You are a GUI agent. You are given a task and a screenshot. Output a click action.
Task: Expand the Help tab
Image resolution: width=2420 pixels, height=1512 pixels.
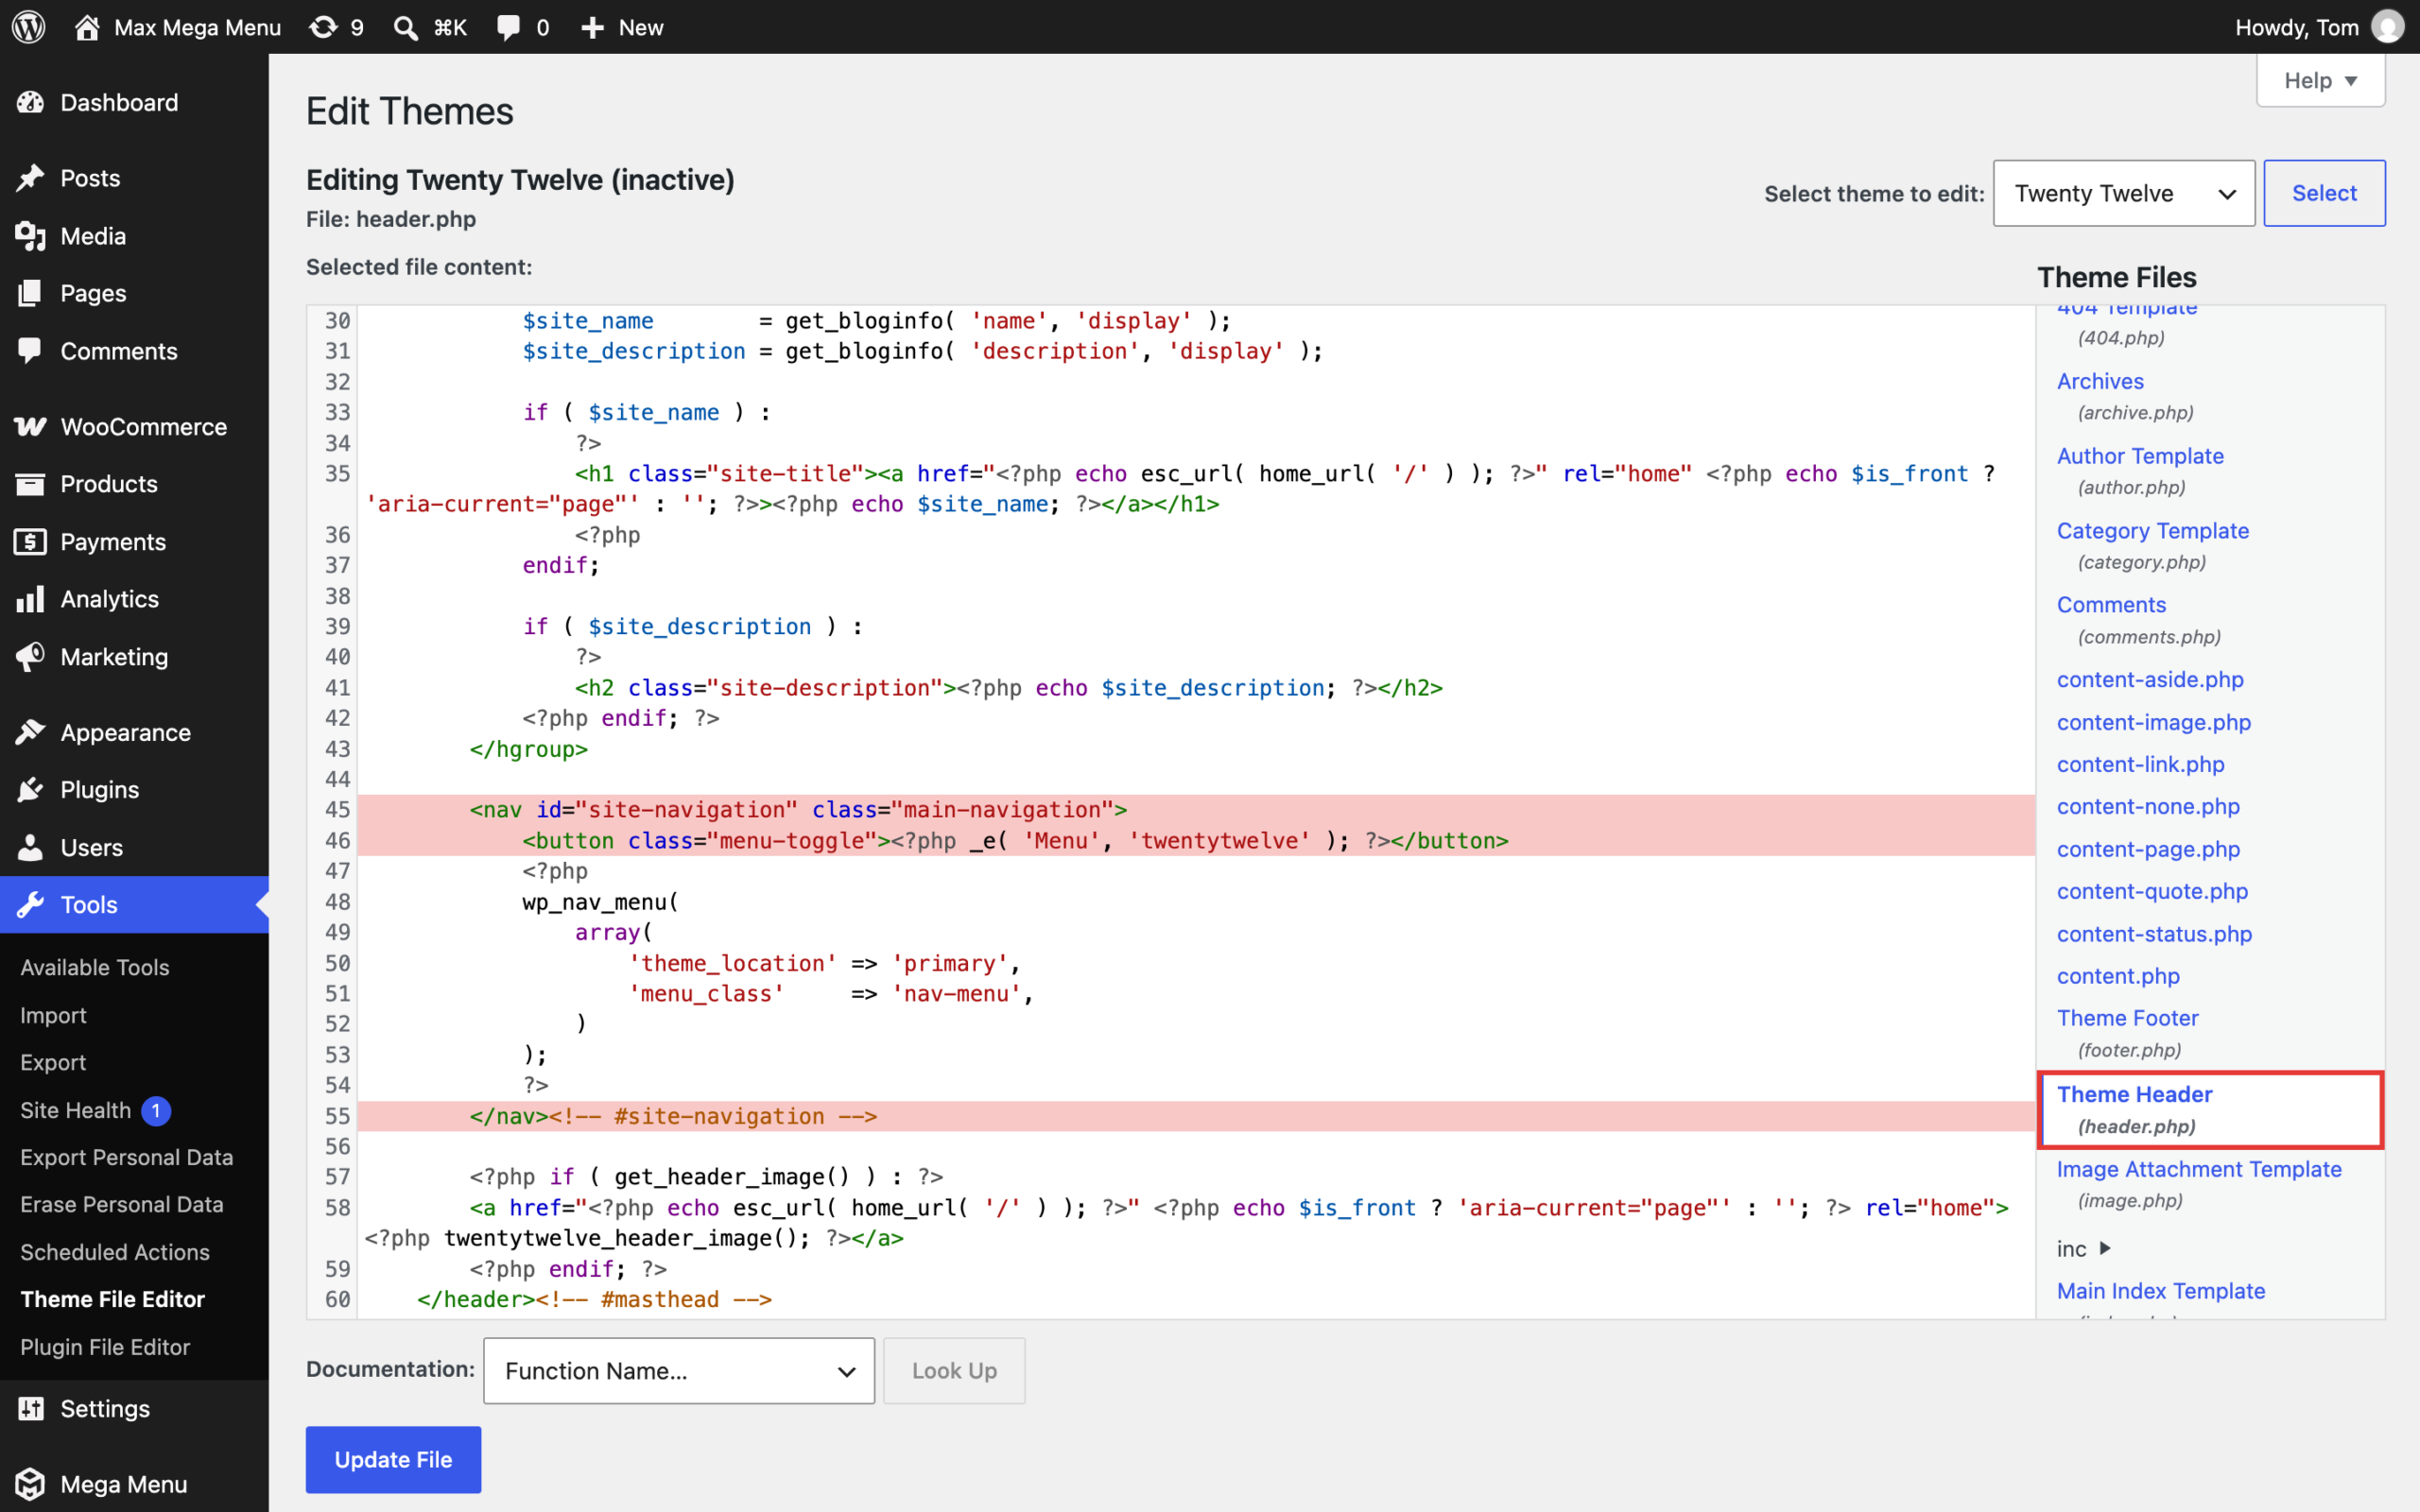[2320, 80]
